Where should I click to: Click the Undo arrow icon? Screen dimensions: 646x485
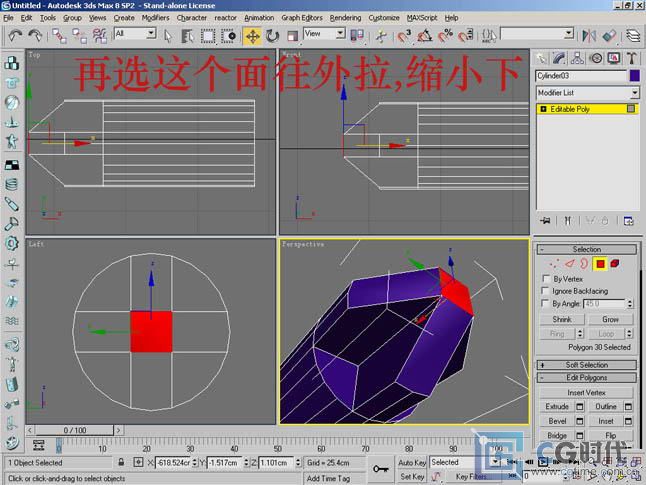pos(15,36)
